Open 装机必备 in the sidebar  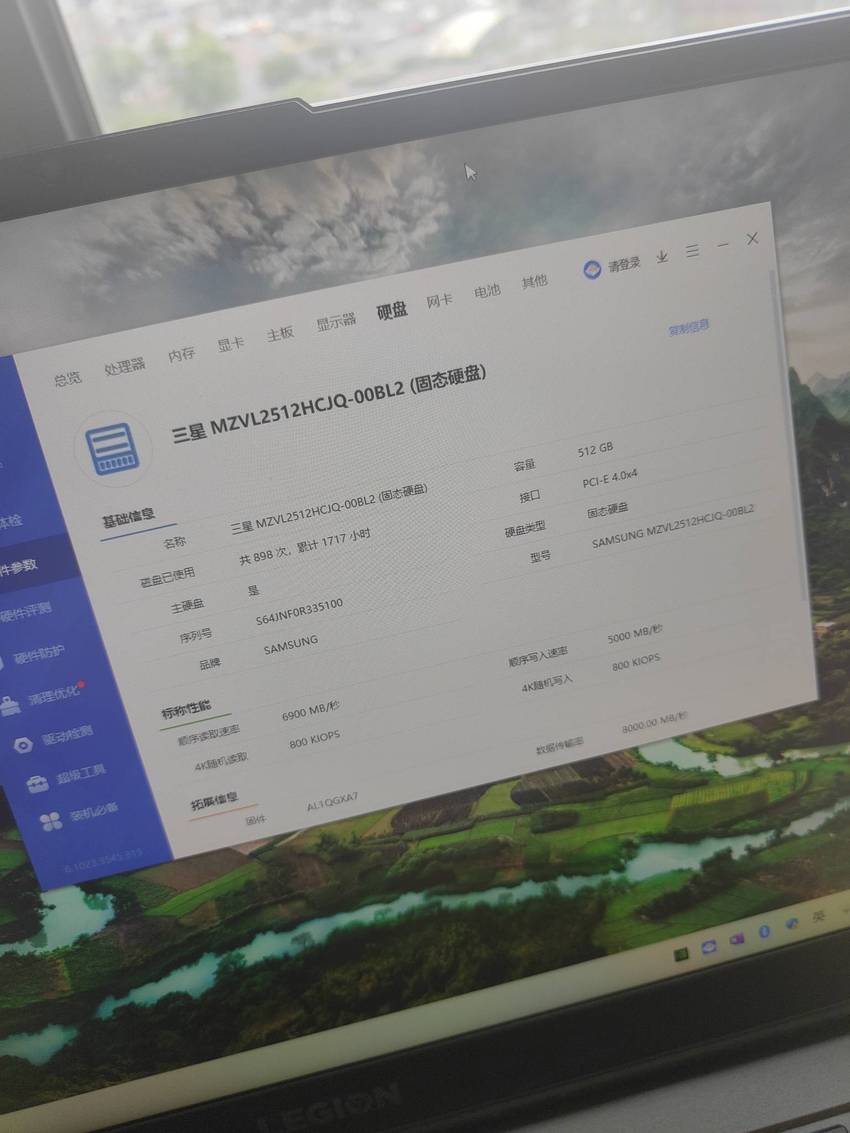tap(94, 811)
